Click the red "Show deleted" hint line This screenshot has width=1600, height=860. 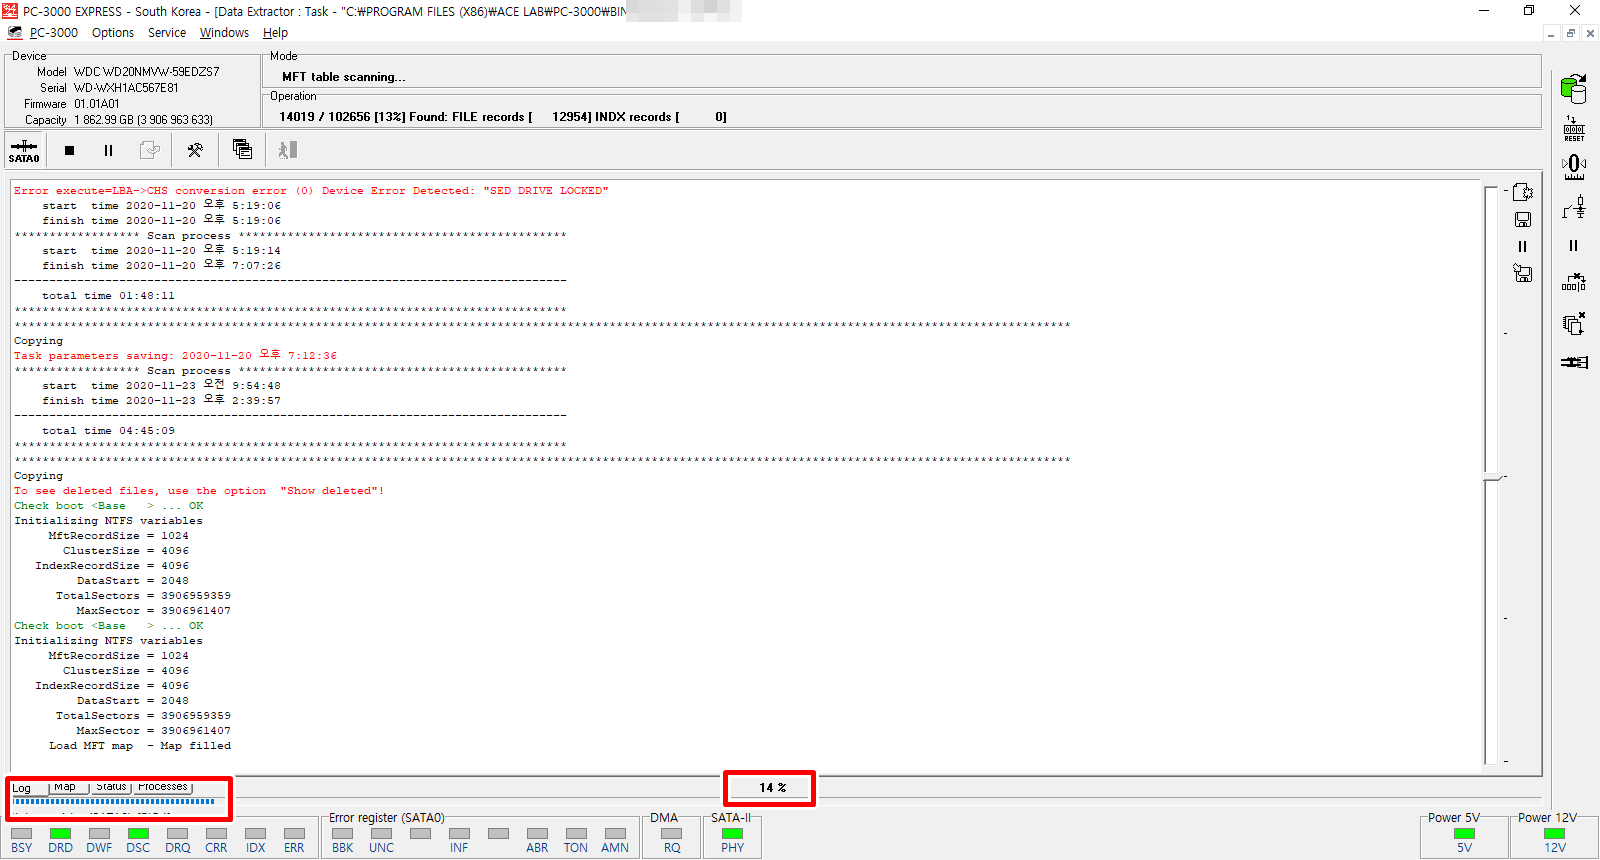(x=199, y=491)
